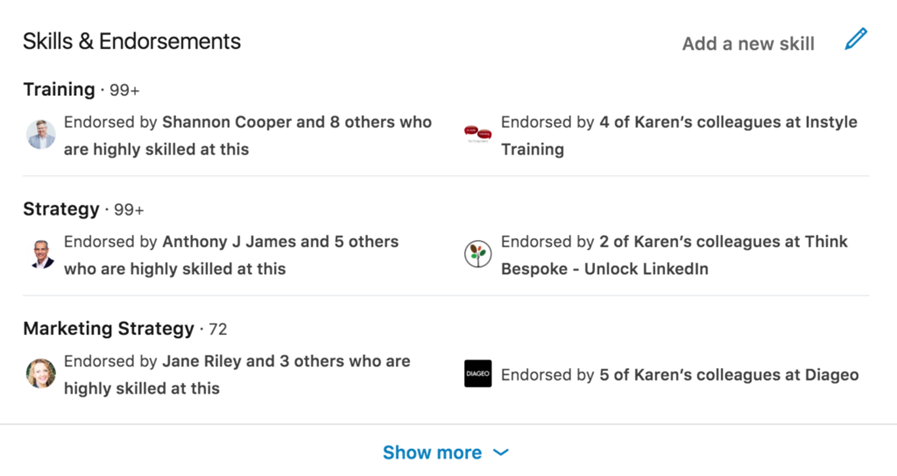Click the Skills & Endorsements section title
897x476 pixels.
pos(132,41)
